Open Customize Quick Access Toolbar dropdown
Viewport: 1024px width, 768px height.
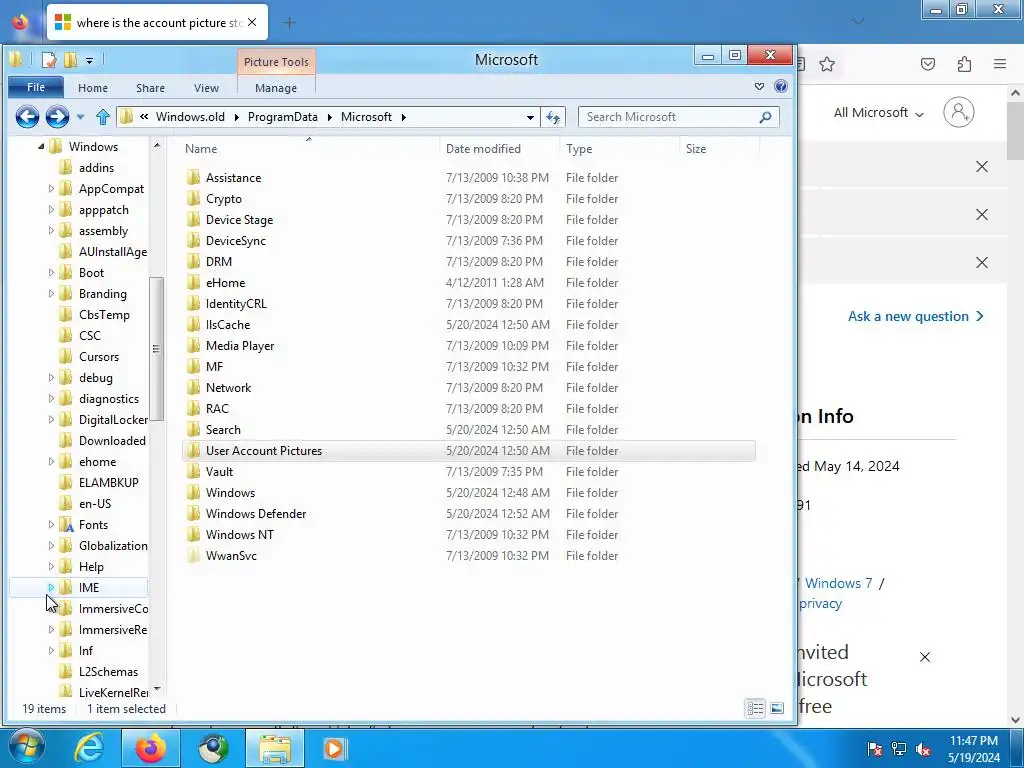point(89,61)
